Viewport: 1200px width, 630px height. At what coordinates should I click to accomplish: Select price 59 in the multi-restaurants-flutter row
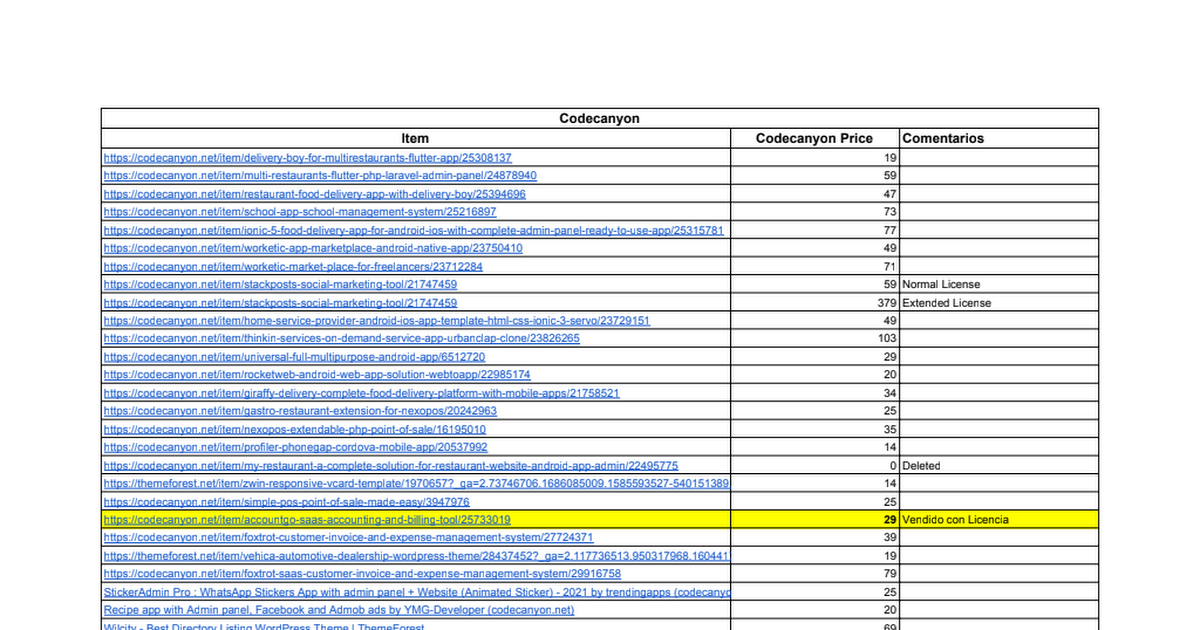[x=814, y=176]
